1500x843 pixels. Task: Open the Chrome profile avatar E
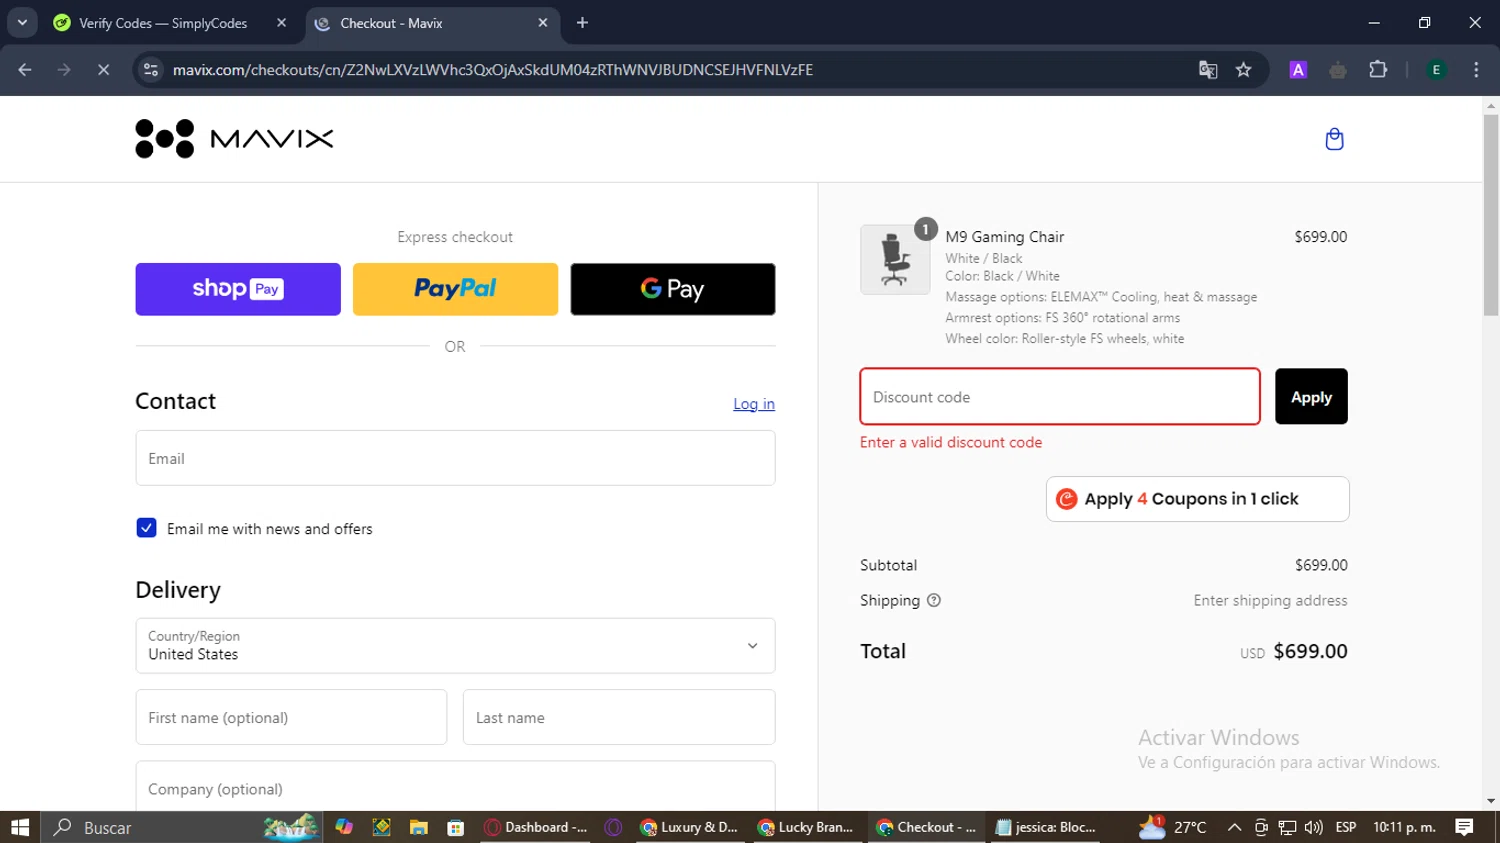[x=1436, y=70]
